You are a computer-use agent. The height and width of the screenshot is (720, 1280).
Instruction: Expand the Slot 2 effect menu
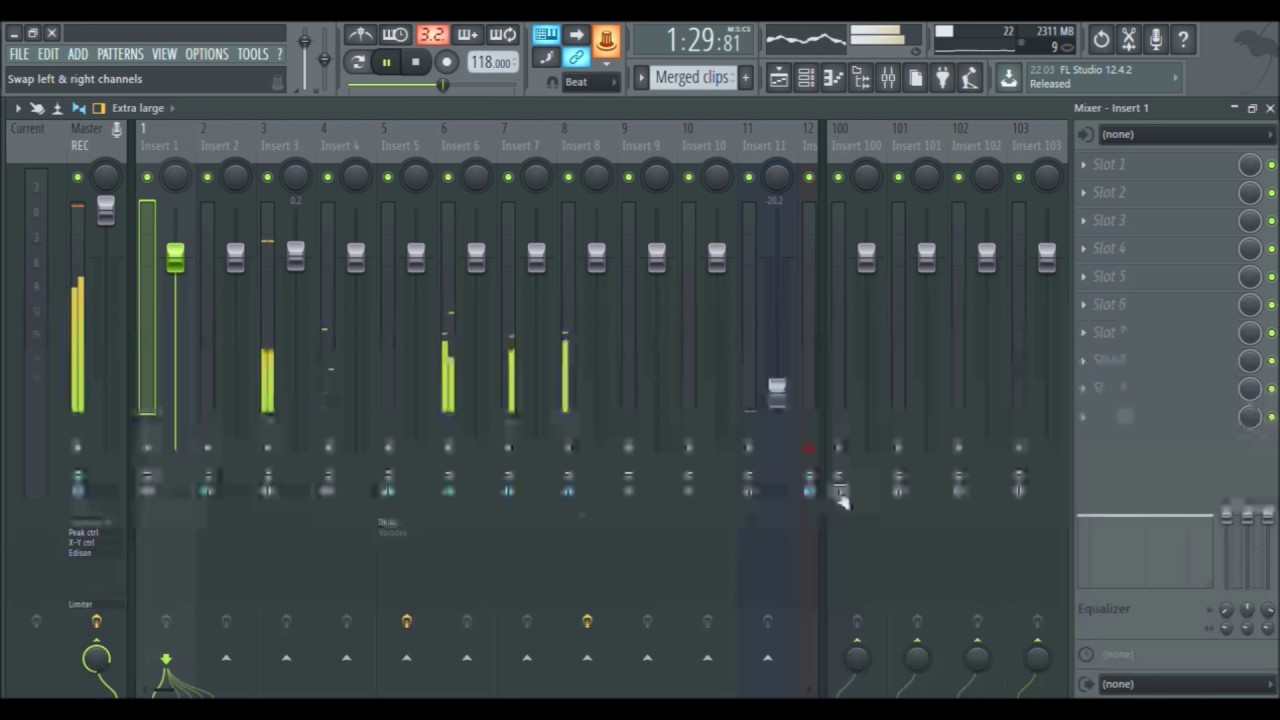point(1084,192)
